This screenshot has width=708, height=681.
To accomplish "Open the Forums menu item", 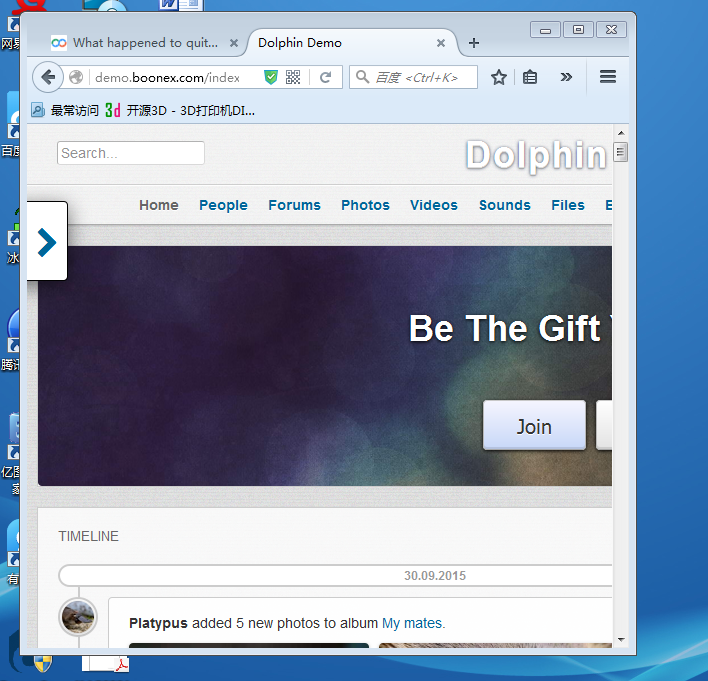I will [x=294, y=205].
